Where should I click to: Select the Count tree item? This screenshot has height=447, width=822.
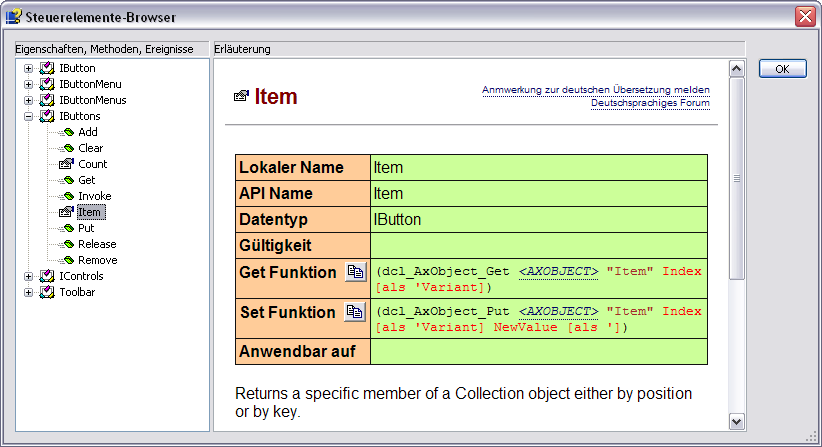92,164
